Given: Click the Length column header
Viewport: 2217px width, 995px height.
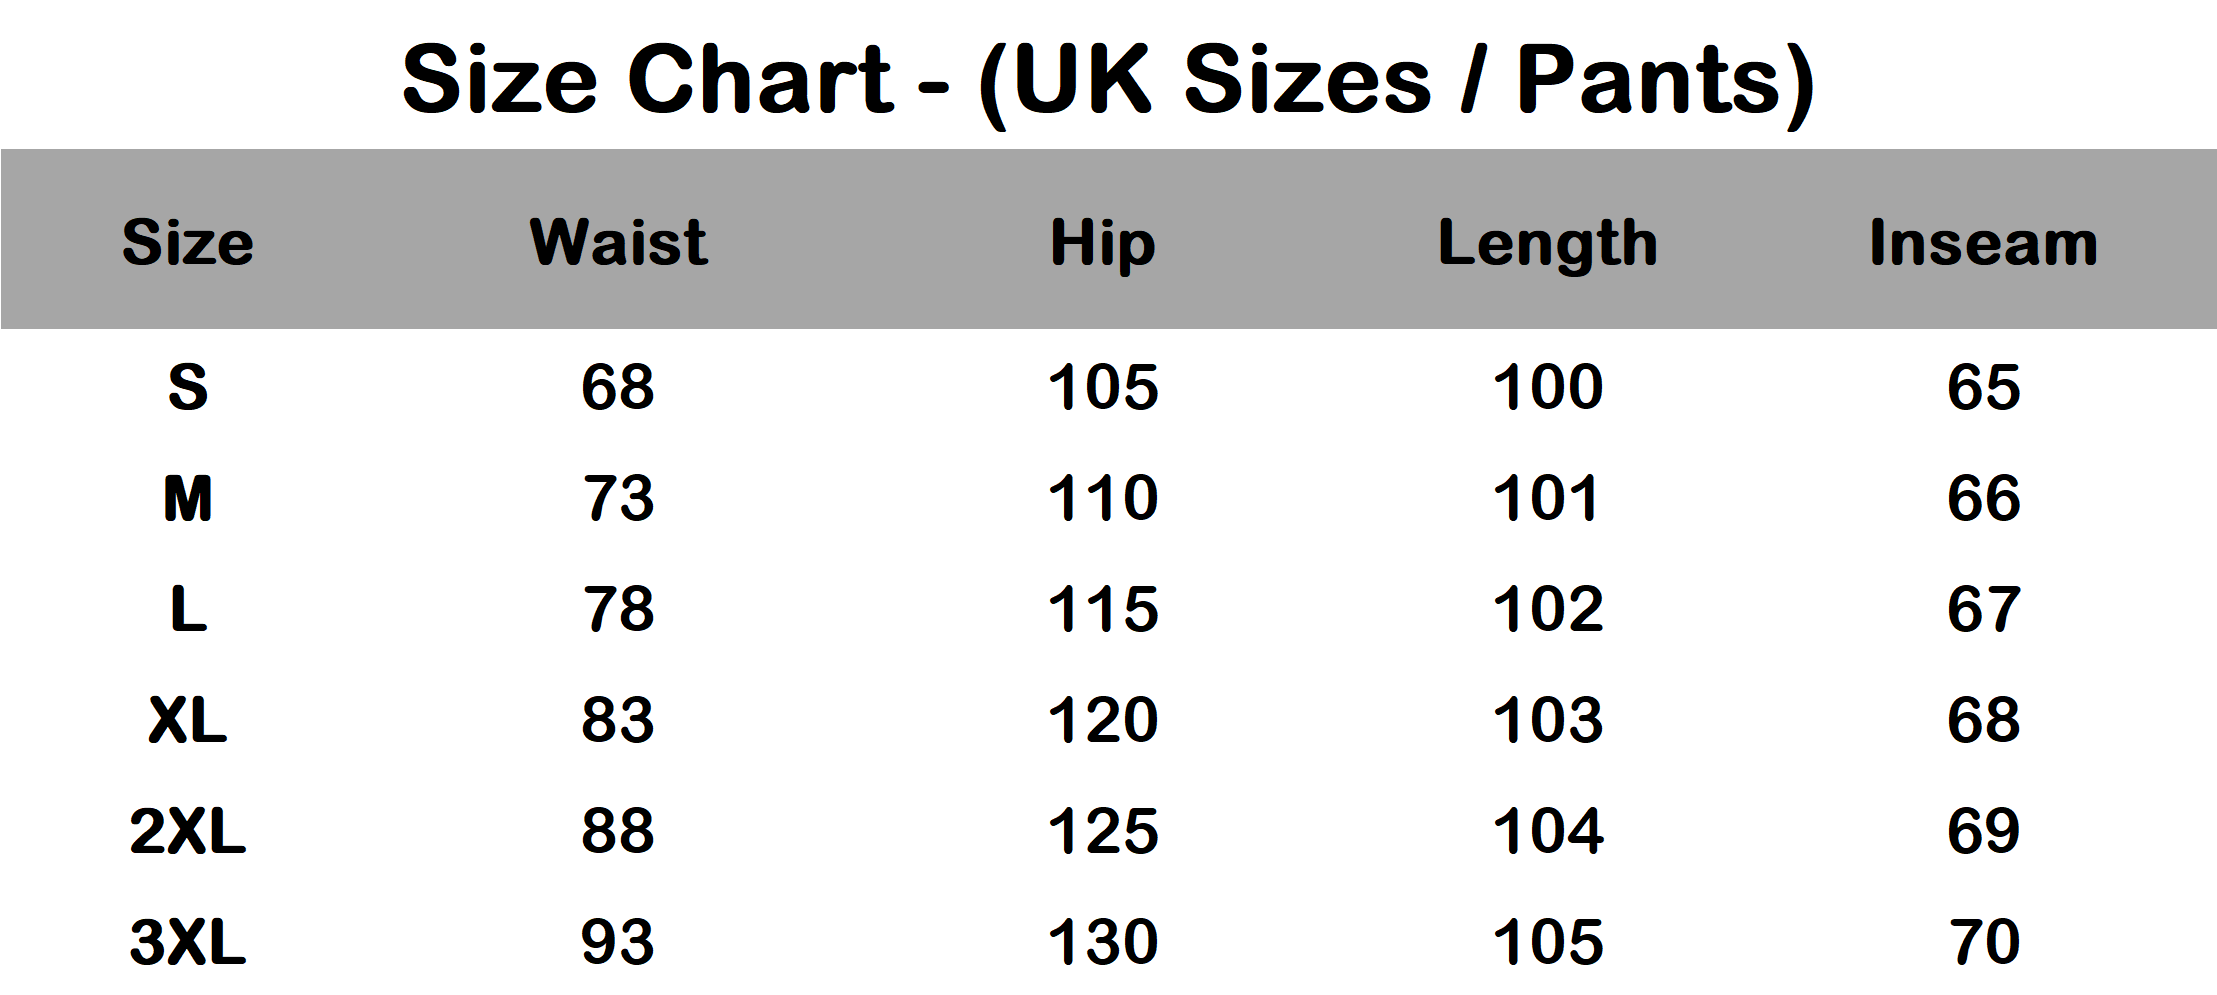Looking at the screenshot, I should point(1547,243).
